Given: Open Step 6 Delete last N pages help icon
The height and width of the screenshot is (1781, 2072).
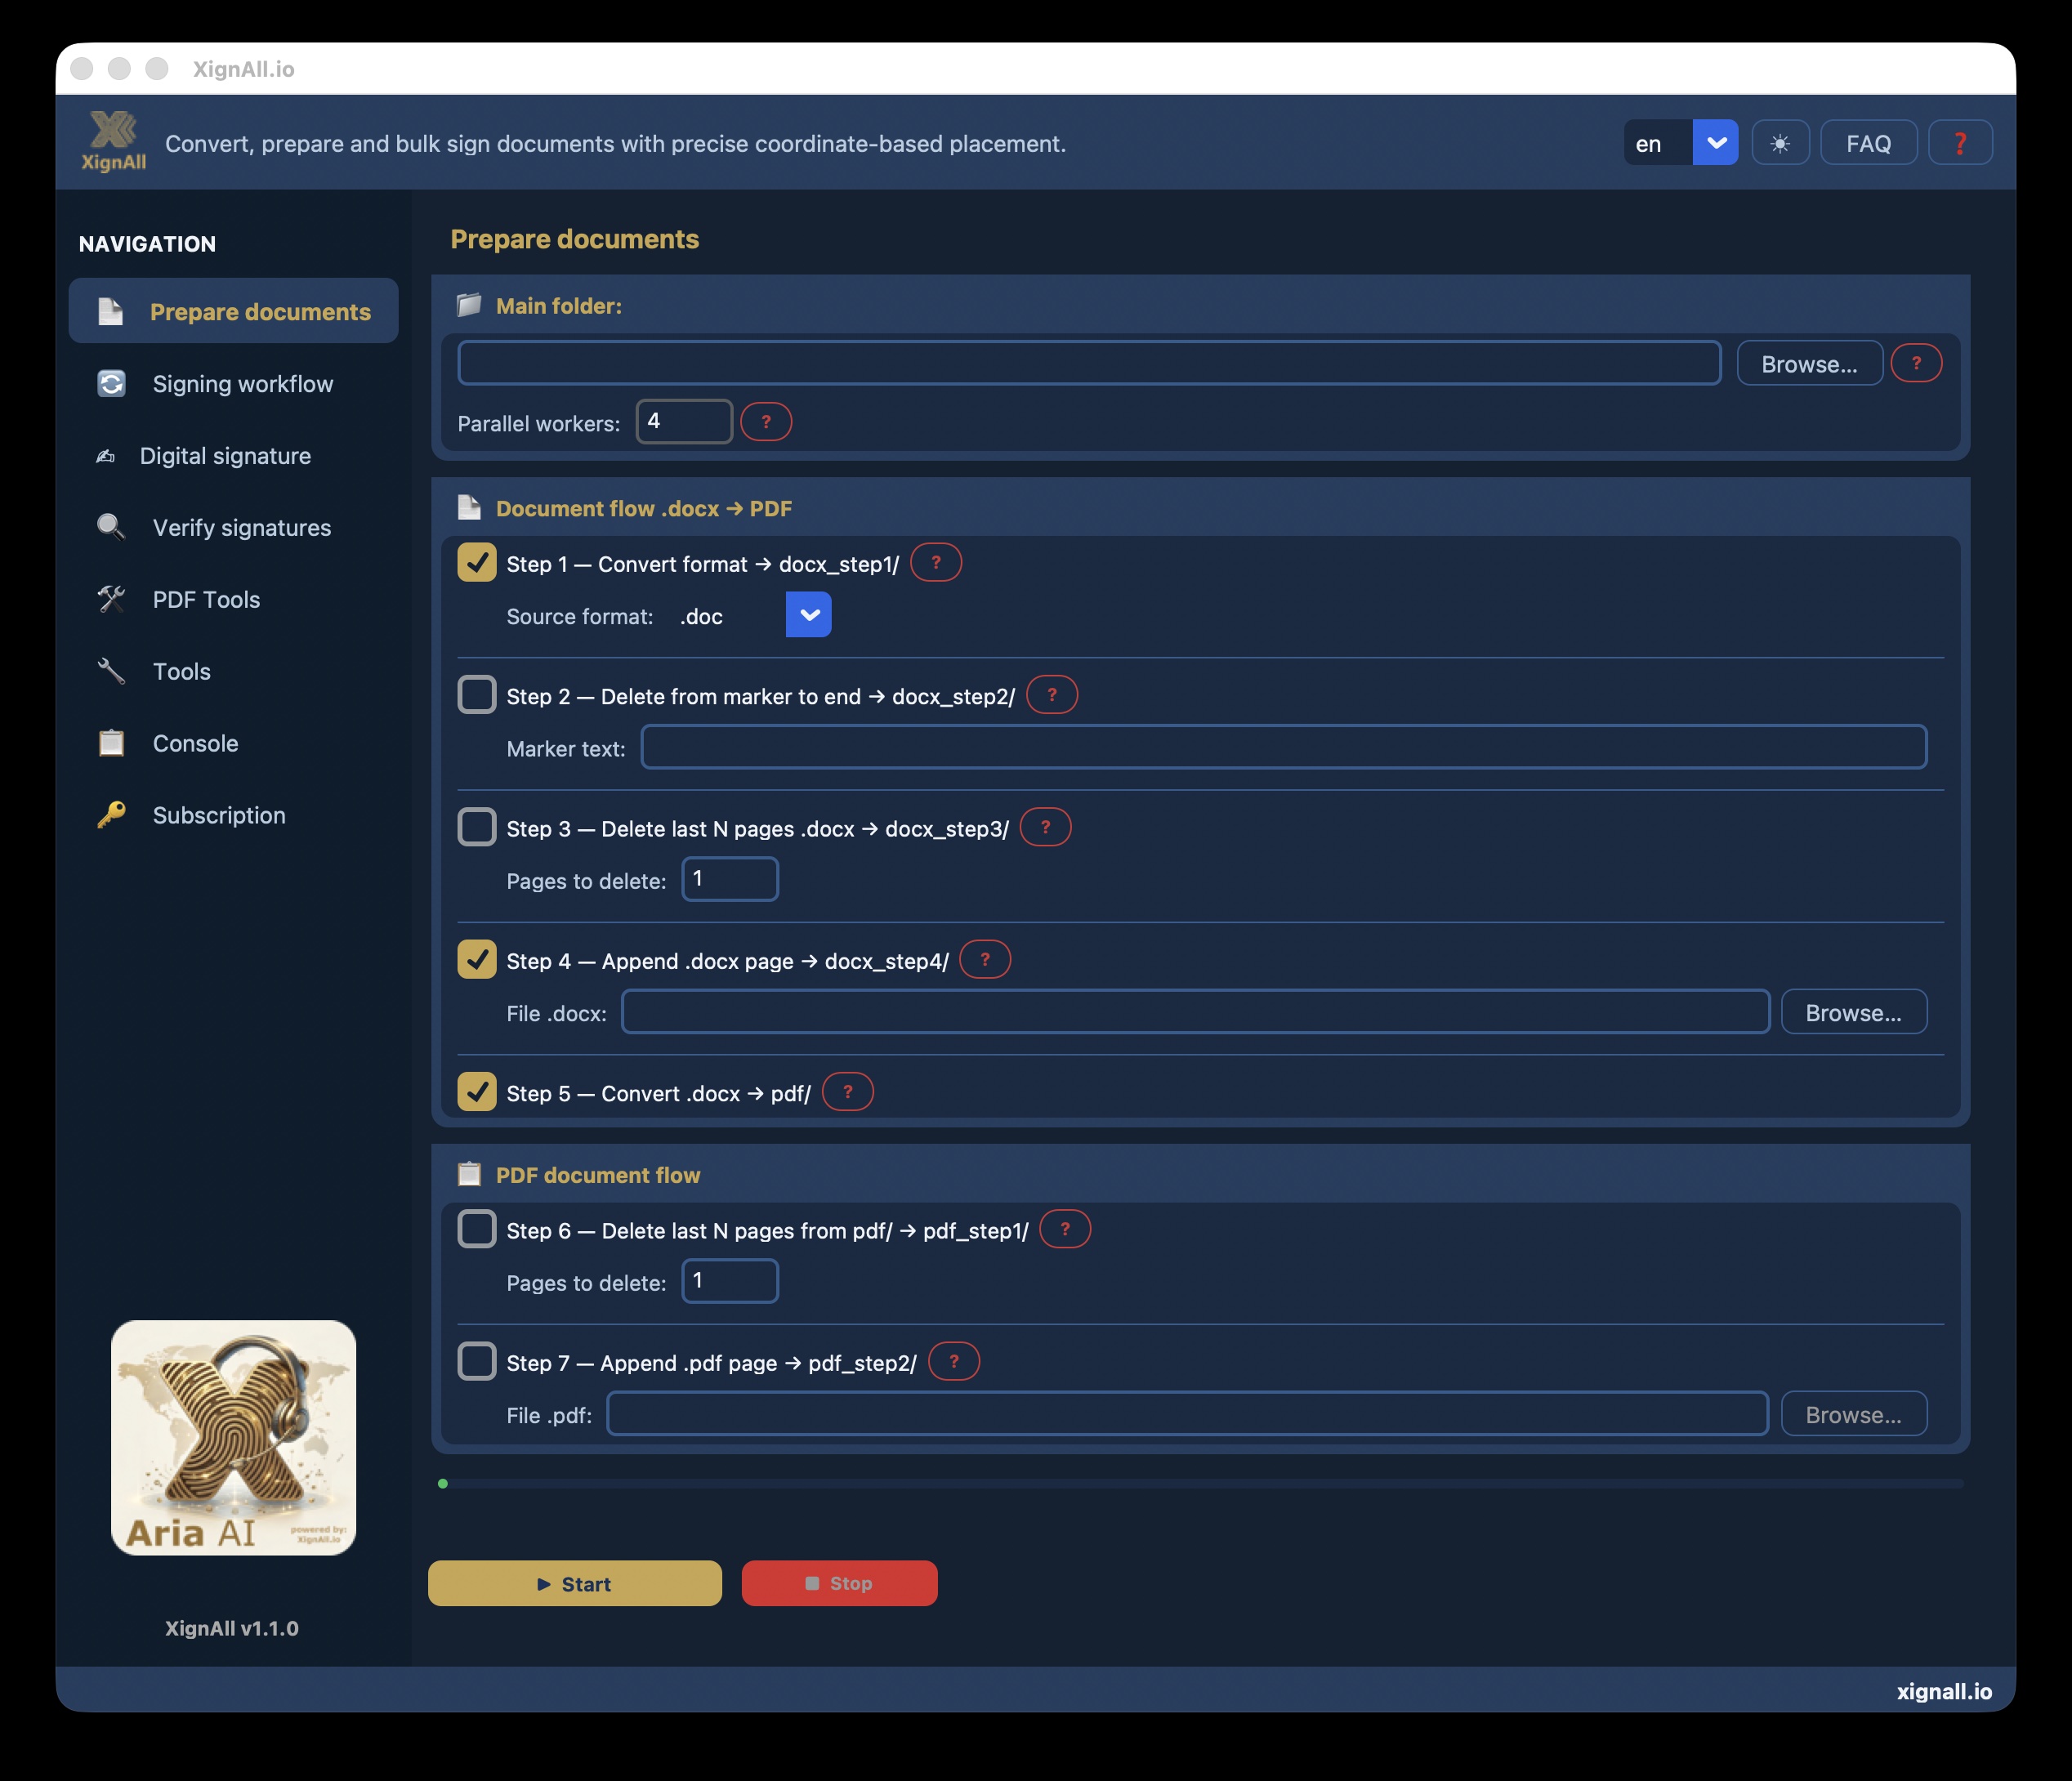Looking at the screenshot, I should 1065,1229.
